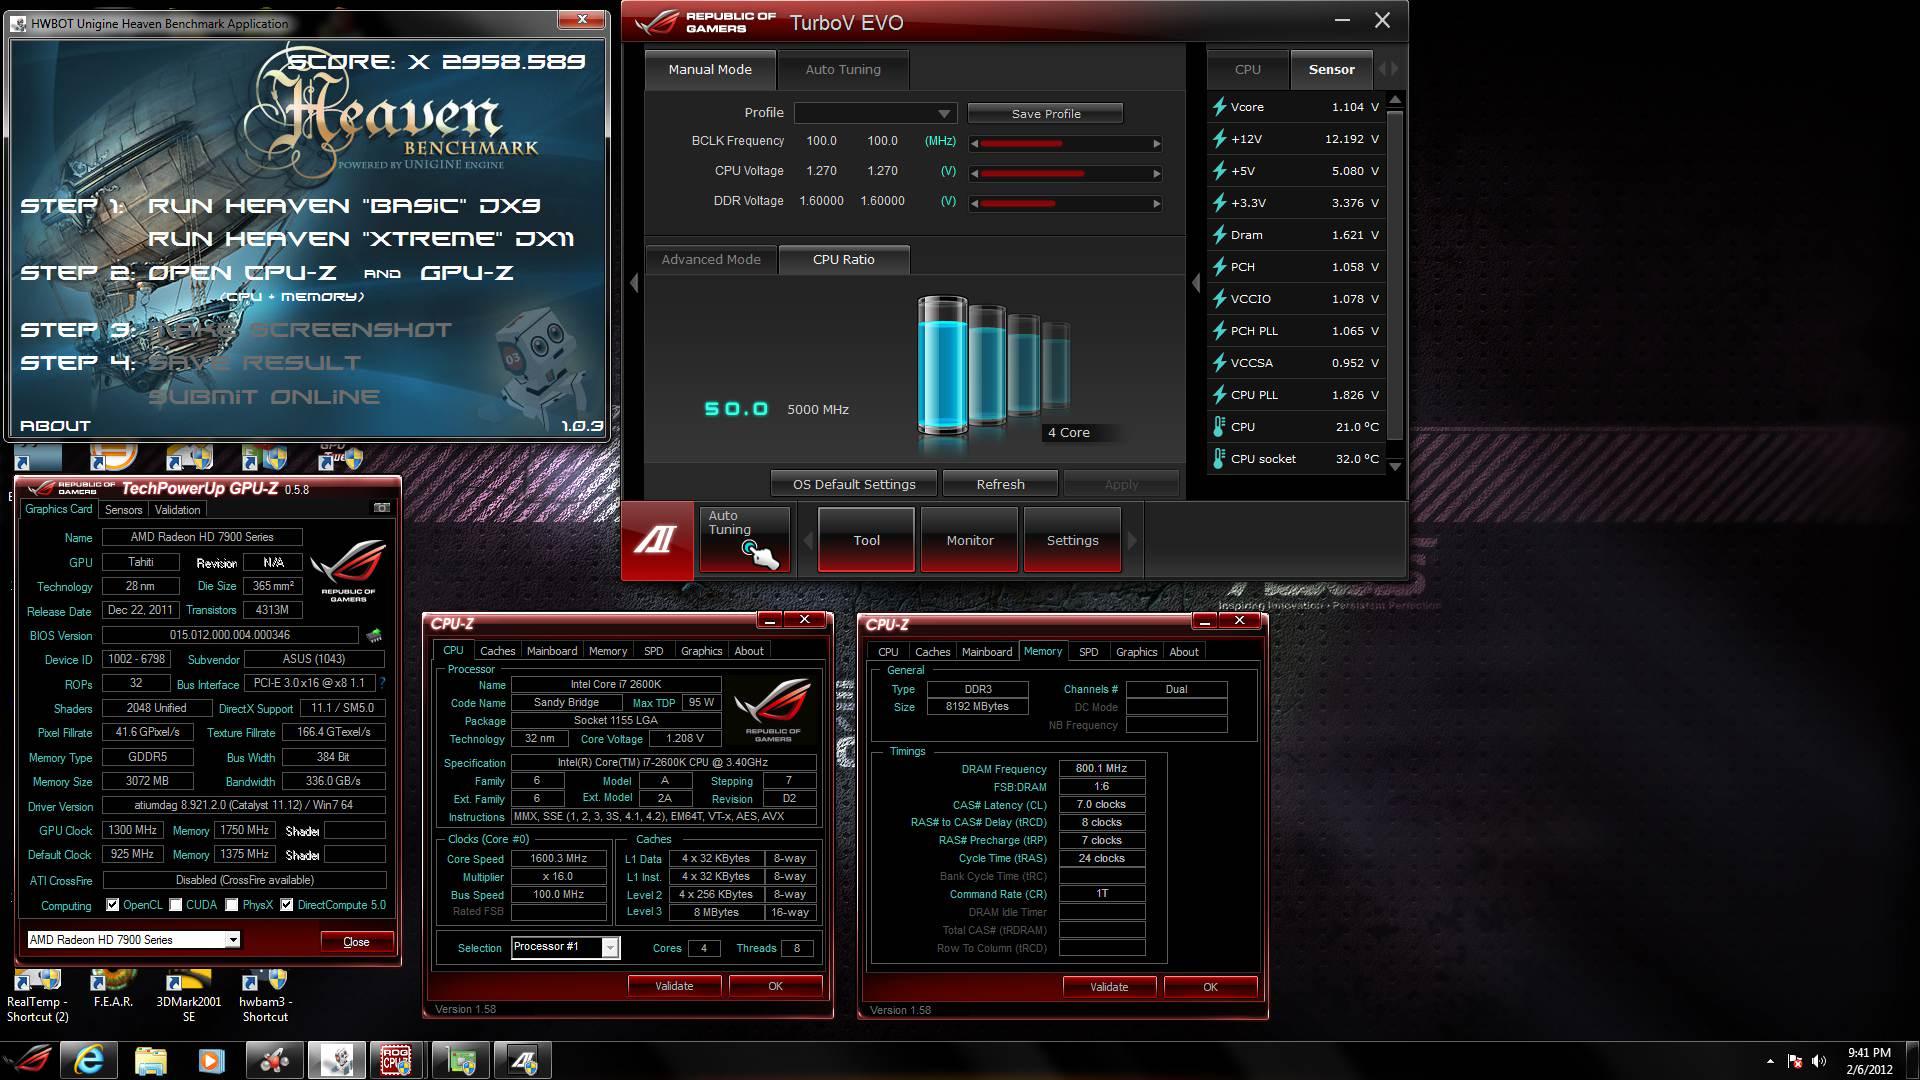Click Vcore lightning sensor icon
1920x1080 pixels.
coord(1219,106)
